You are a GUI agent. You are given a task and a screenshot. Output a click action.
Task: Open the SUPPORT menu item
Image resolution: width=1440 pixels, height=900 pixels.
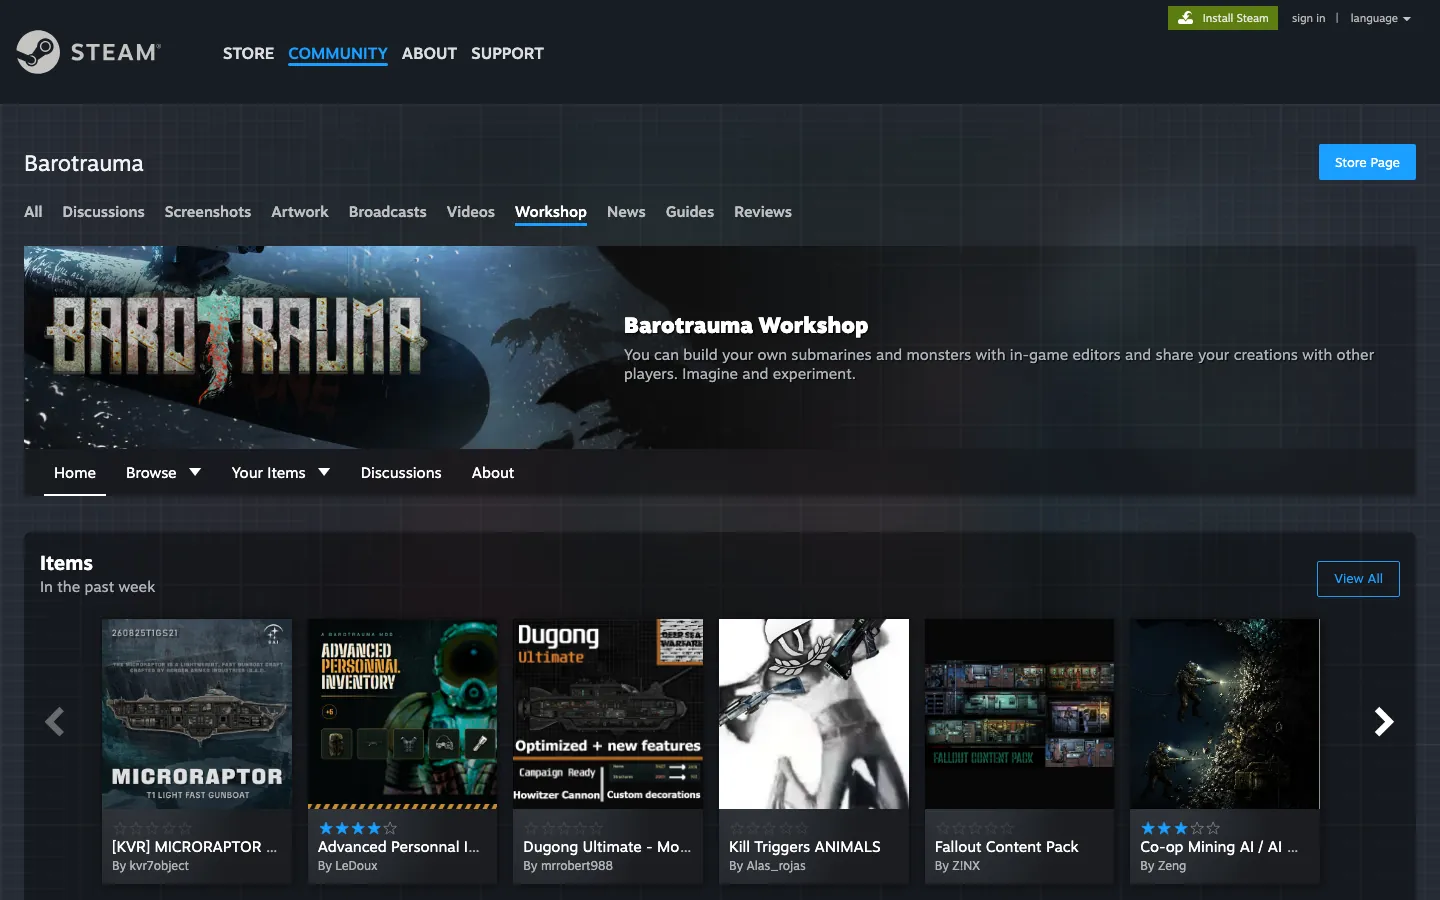click(507, 53)
